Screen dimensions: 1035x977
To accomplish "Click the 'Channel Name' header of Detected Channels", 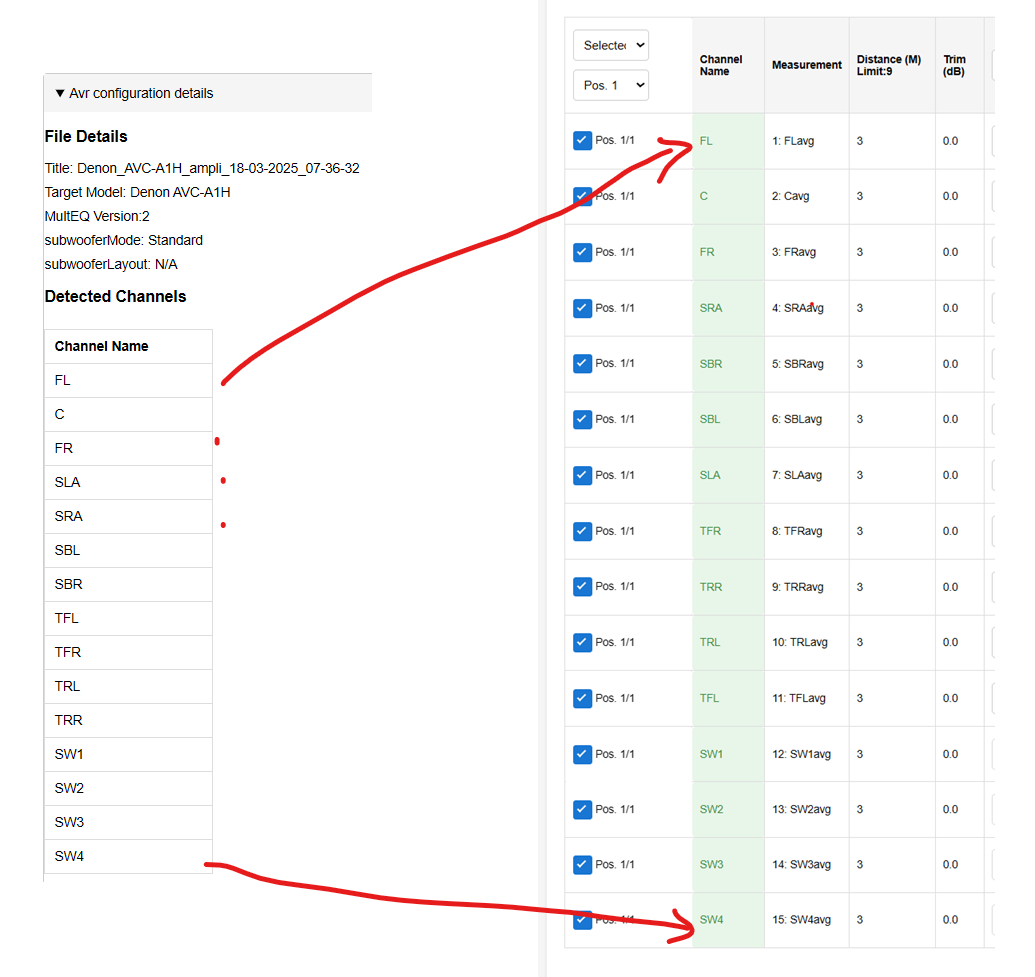I will pos(102,346).
